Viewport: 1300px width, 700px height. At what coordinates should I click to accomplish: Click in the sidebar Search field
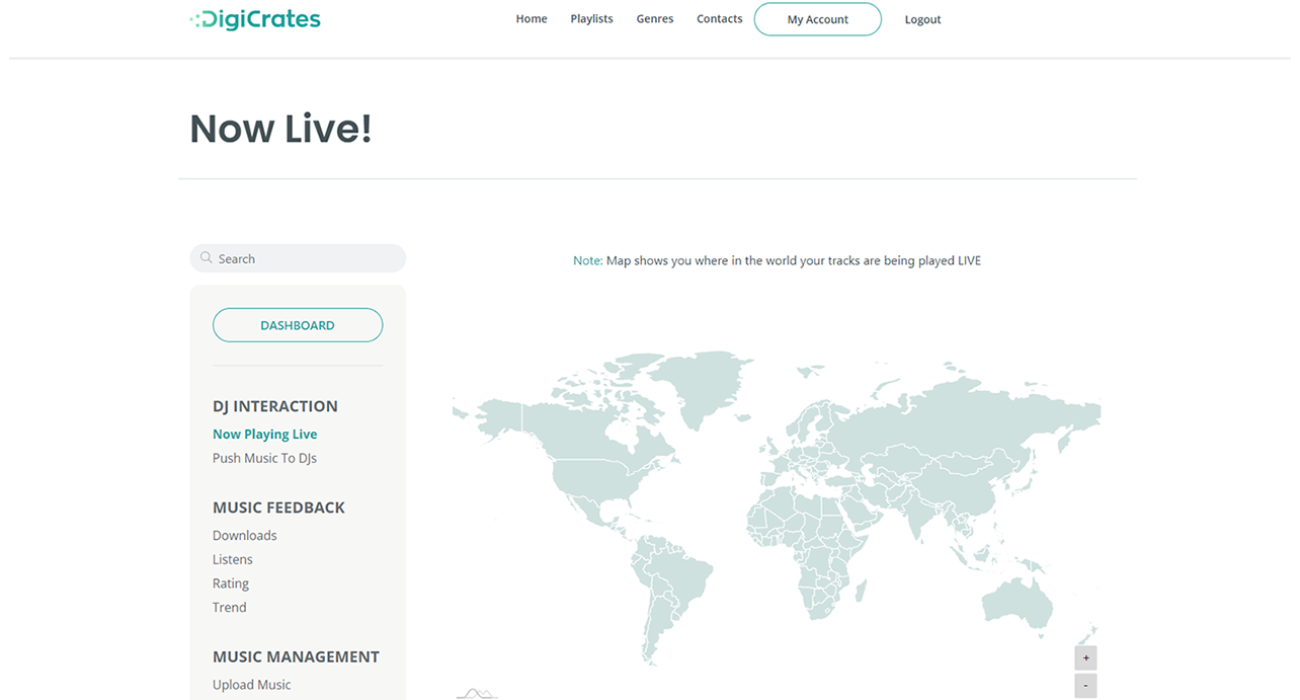pyautogui.click(x=305, y=258)
